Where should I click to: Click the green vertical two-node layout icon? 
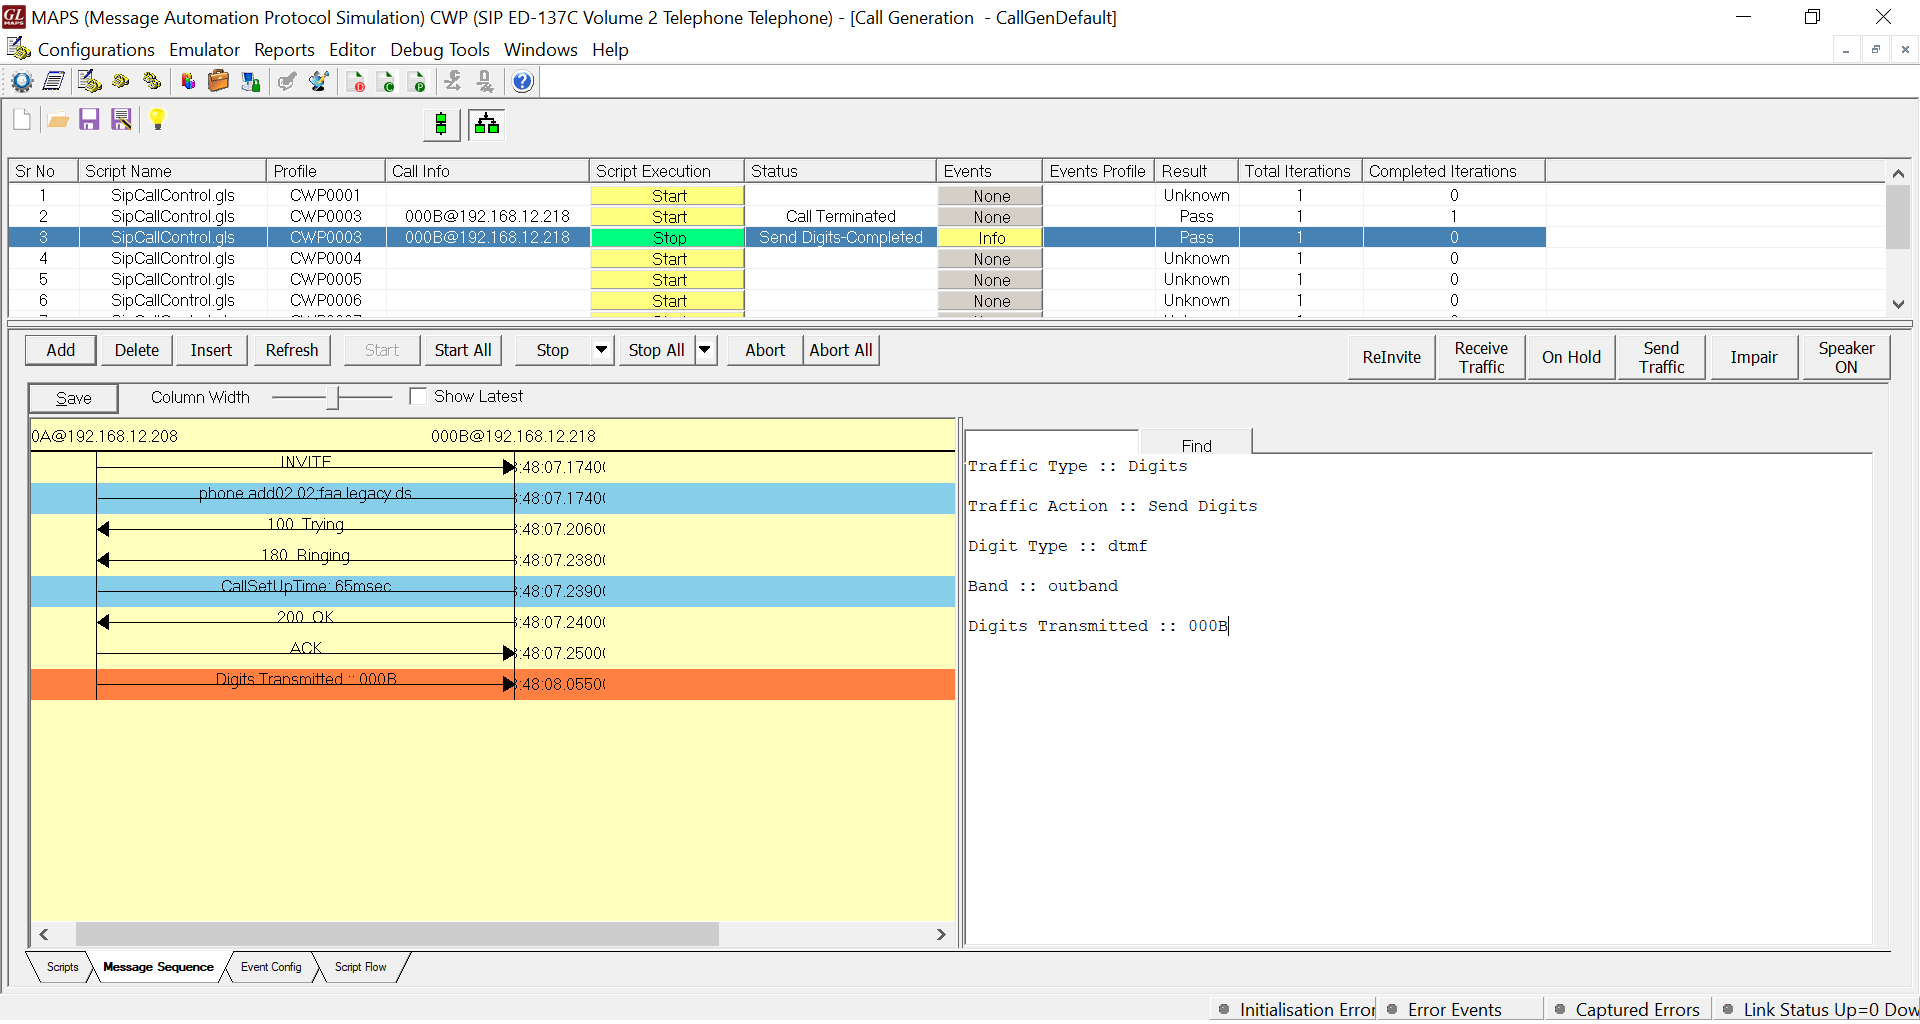[x=441, y=124]
